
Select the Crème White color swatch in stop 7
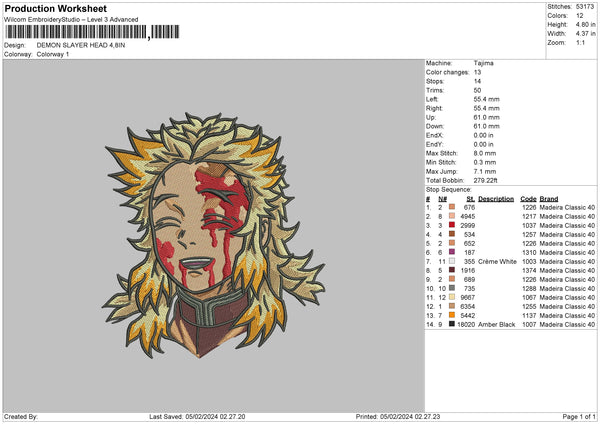coord(452,261)
